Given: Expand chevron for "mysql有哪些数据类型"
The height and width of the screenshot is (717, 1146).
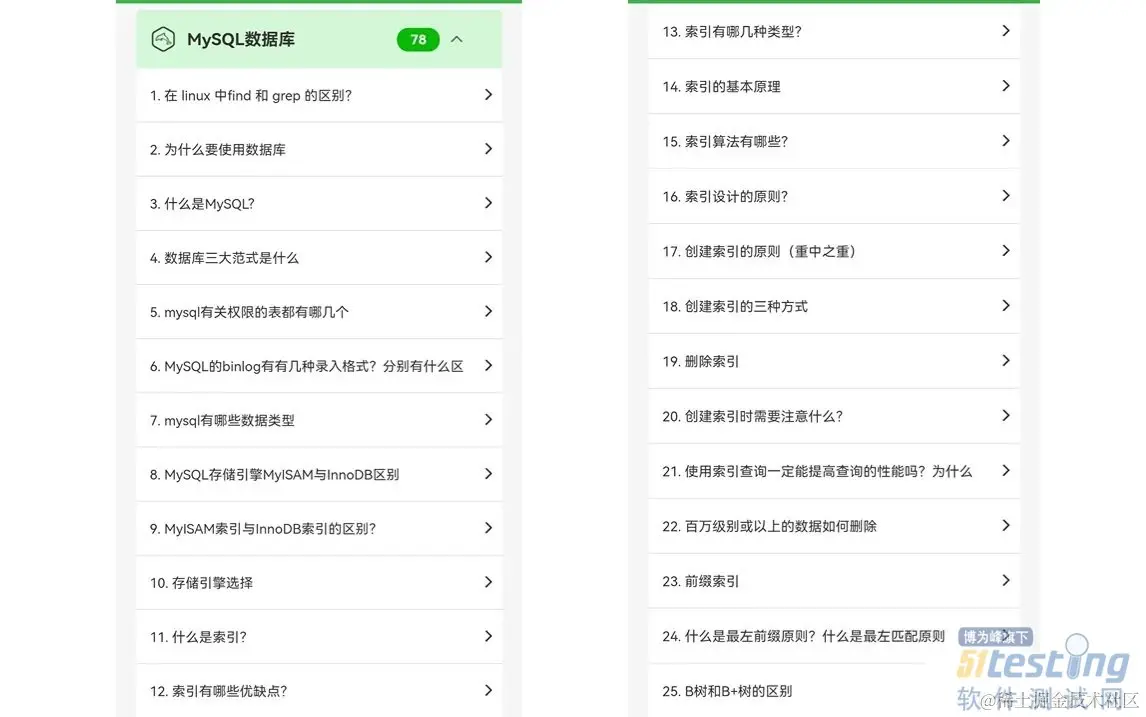Looking at the screenshot, I should (x=488, y=420).
